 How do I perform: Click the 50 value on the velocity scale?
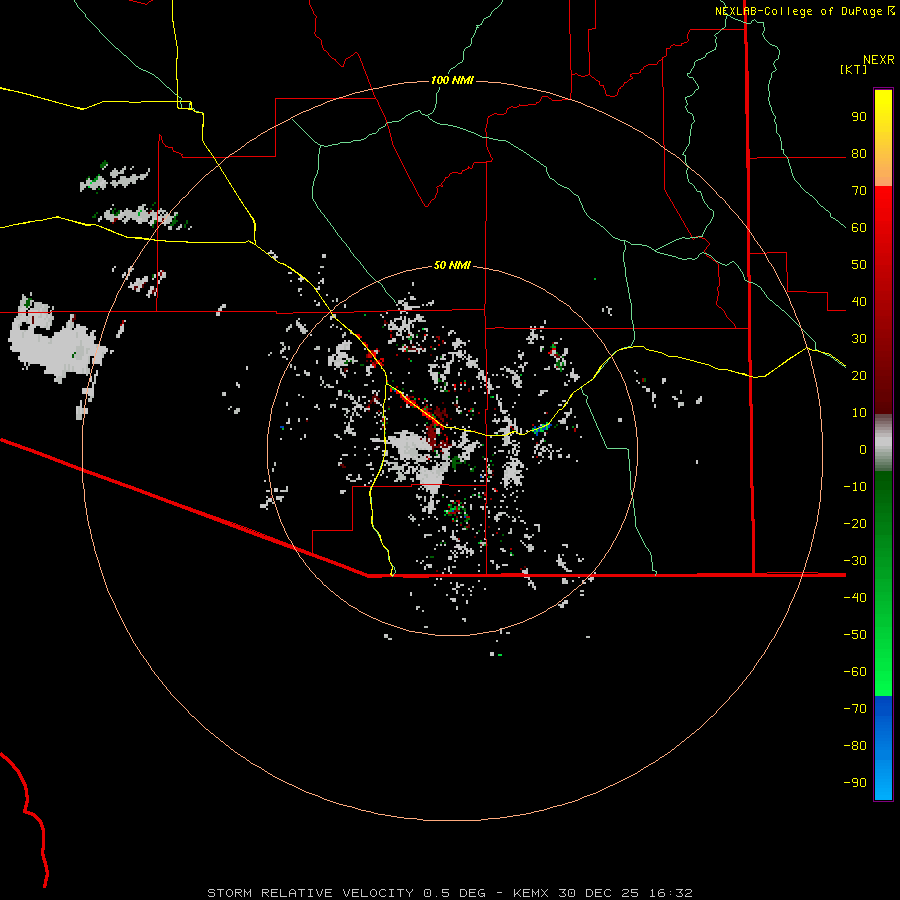point(859,265)
